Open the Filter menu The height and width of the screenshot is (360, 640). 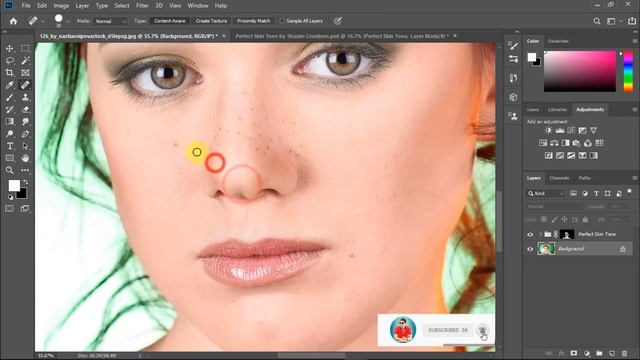pyautogui.click(x=142, y=6)
